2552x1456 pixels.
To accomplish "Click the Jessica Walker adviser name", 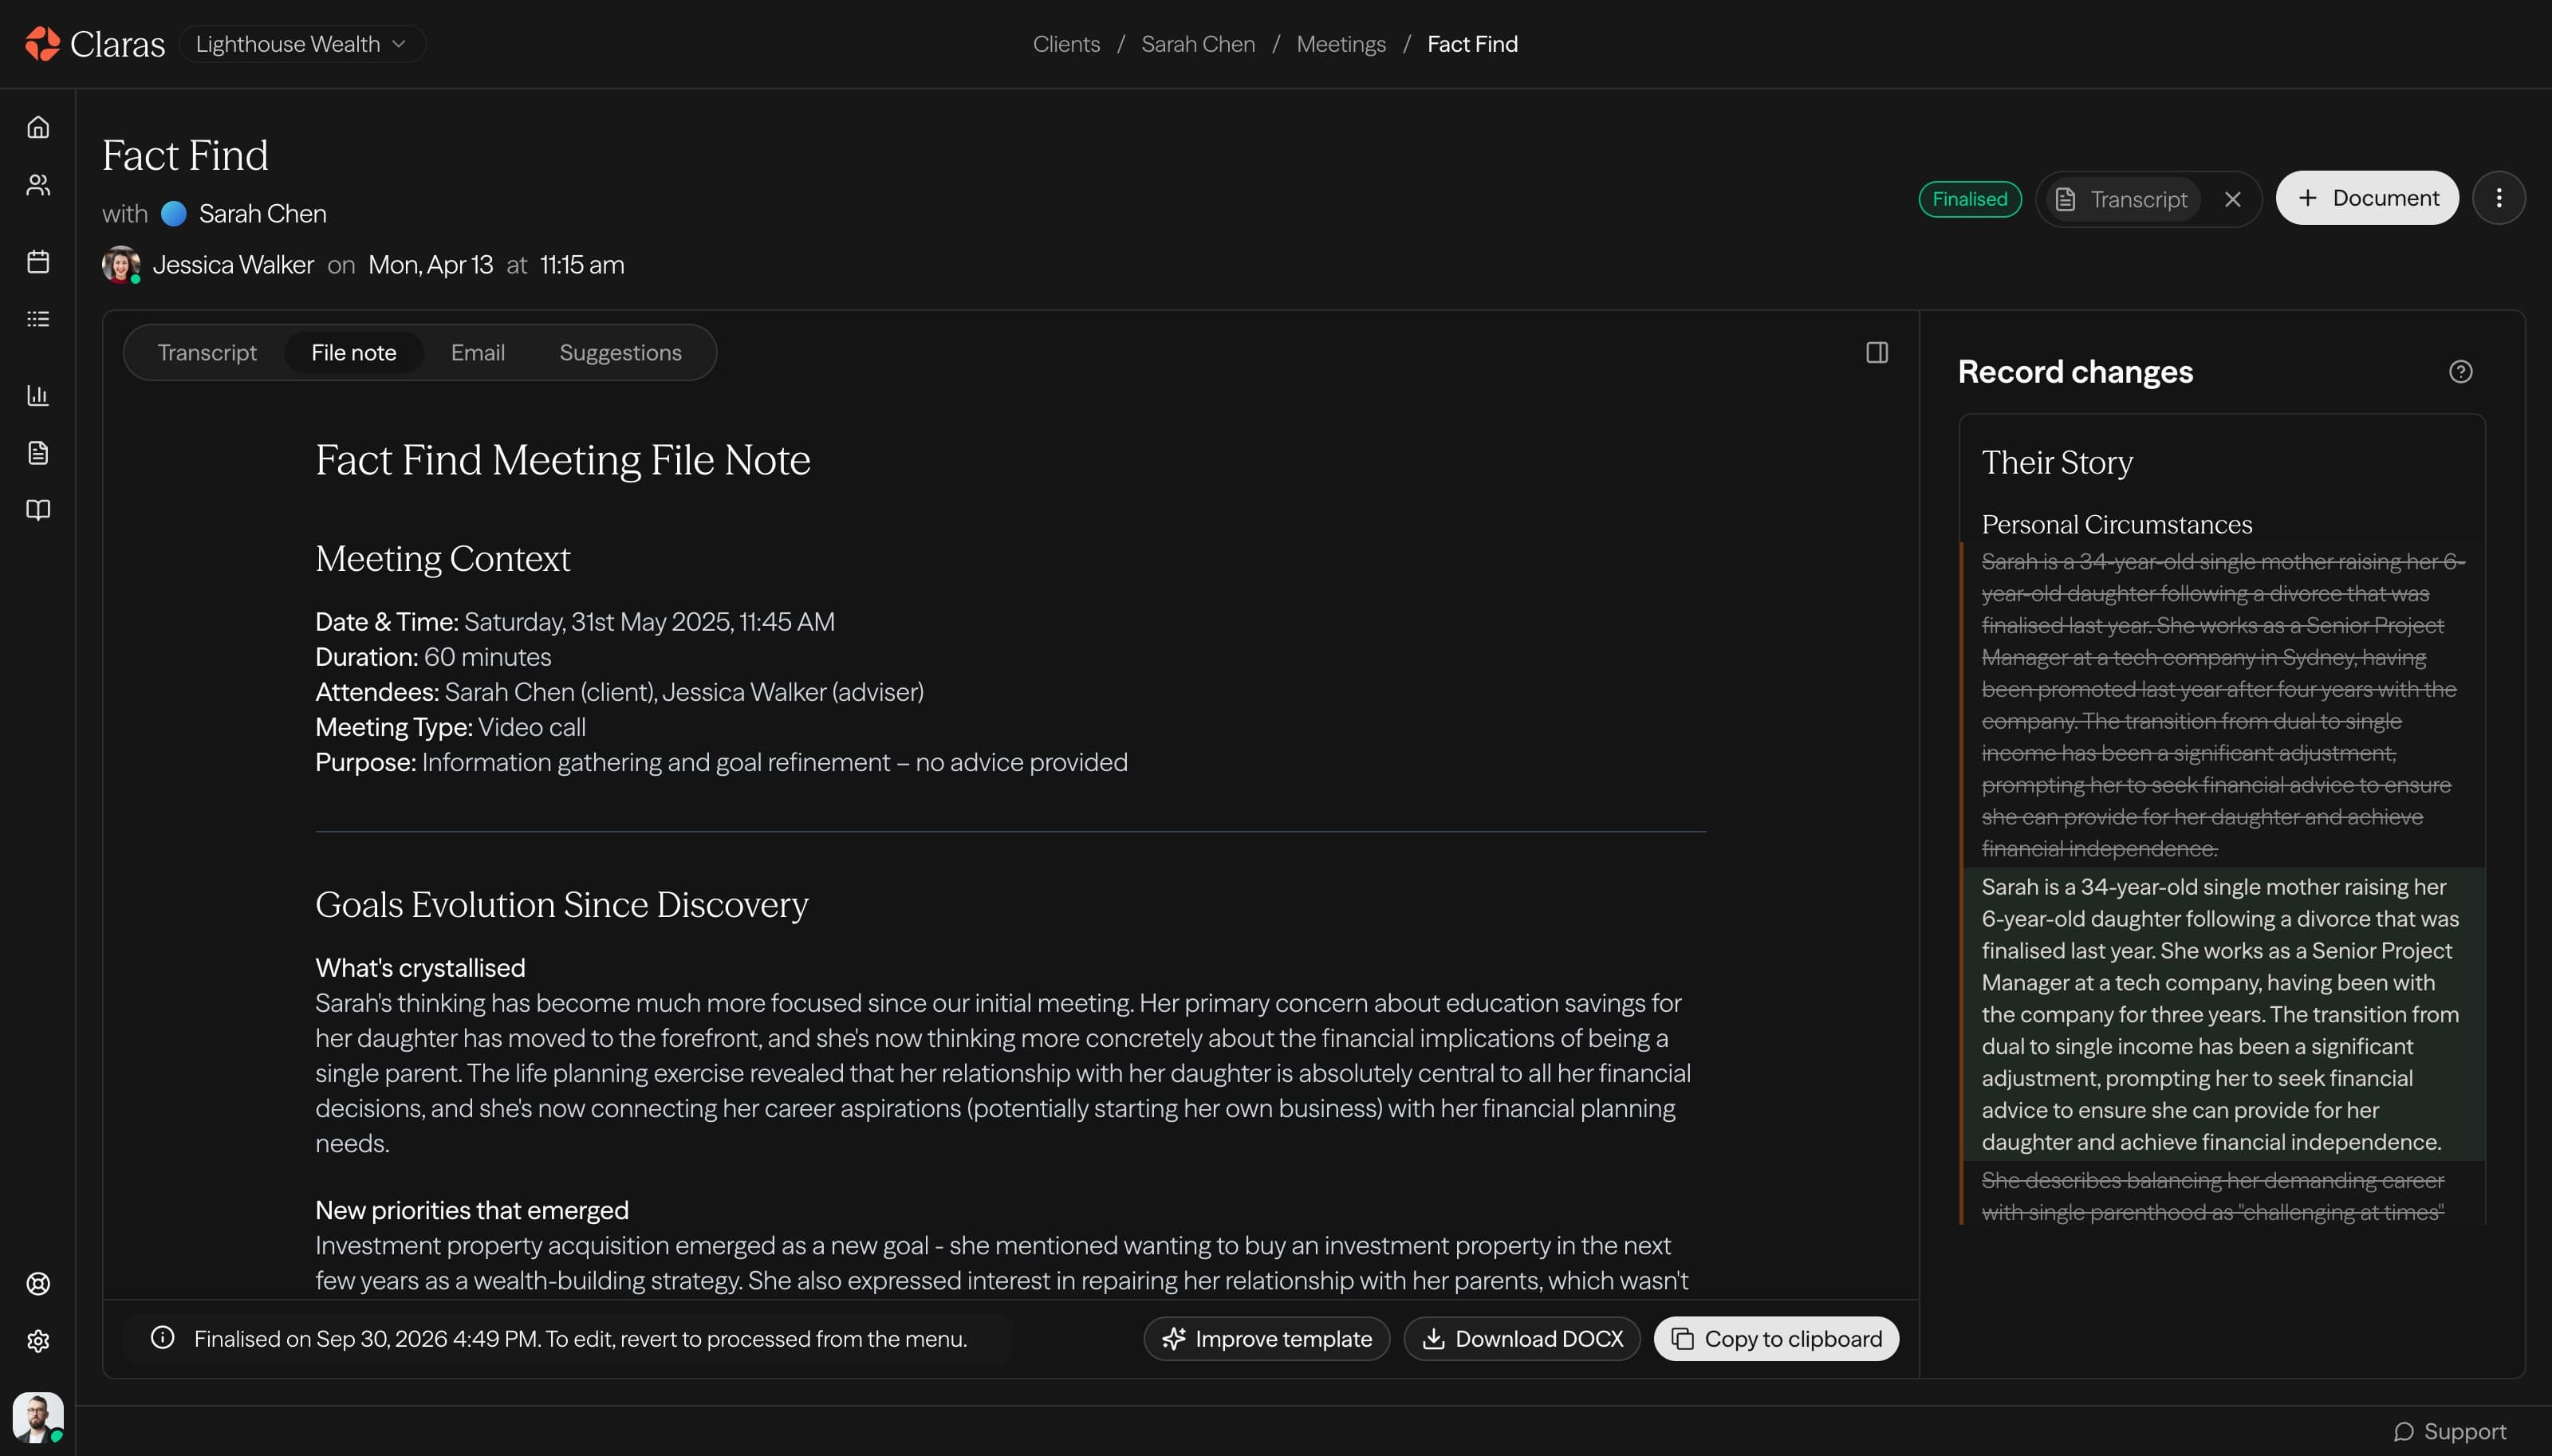I will point(233,265).
